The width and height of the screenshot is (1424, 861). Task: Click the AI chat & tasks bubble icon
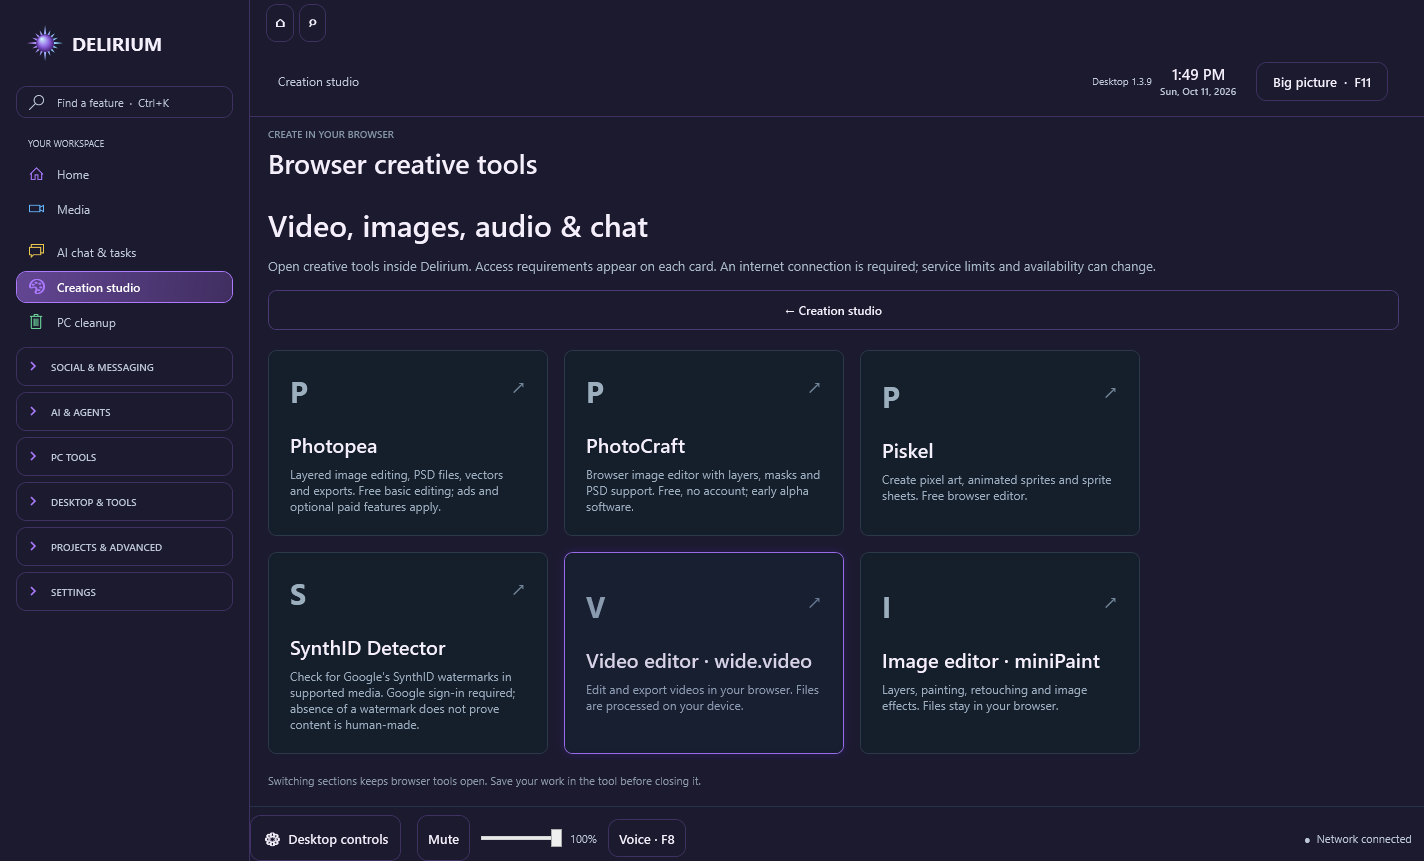(x=37, y=252)
